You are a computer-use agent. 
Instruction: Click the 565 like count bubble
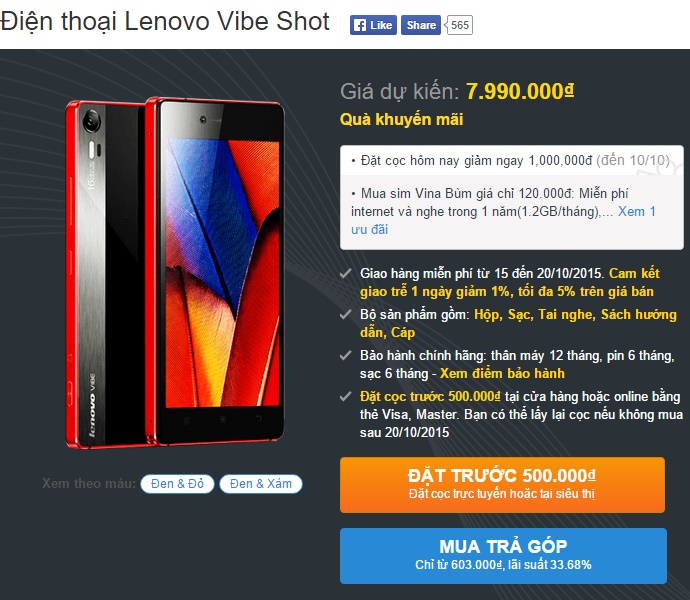[459, 25]
